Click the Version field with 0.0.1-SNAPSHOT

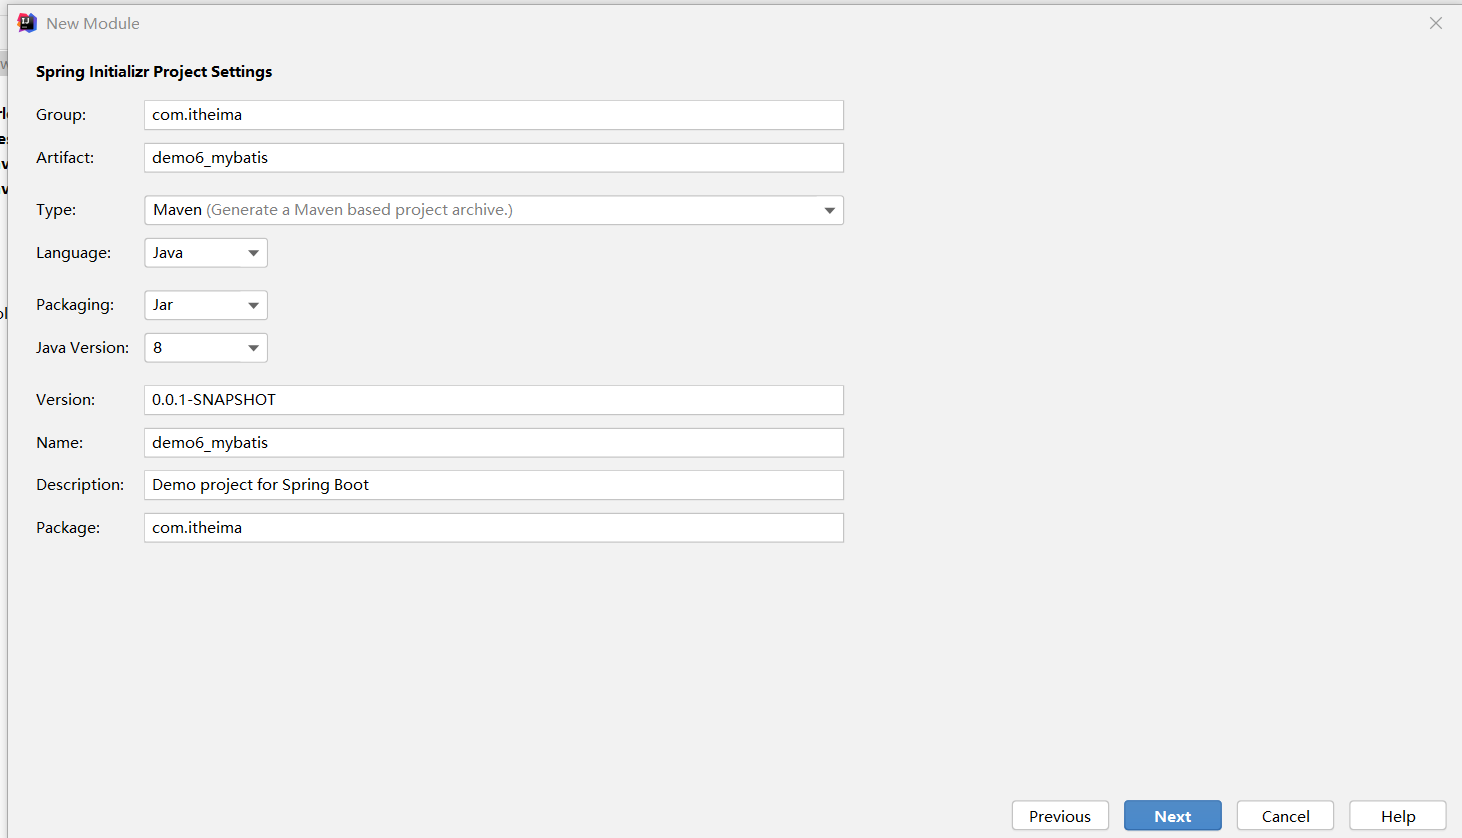(493, 400)
